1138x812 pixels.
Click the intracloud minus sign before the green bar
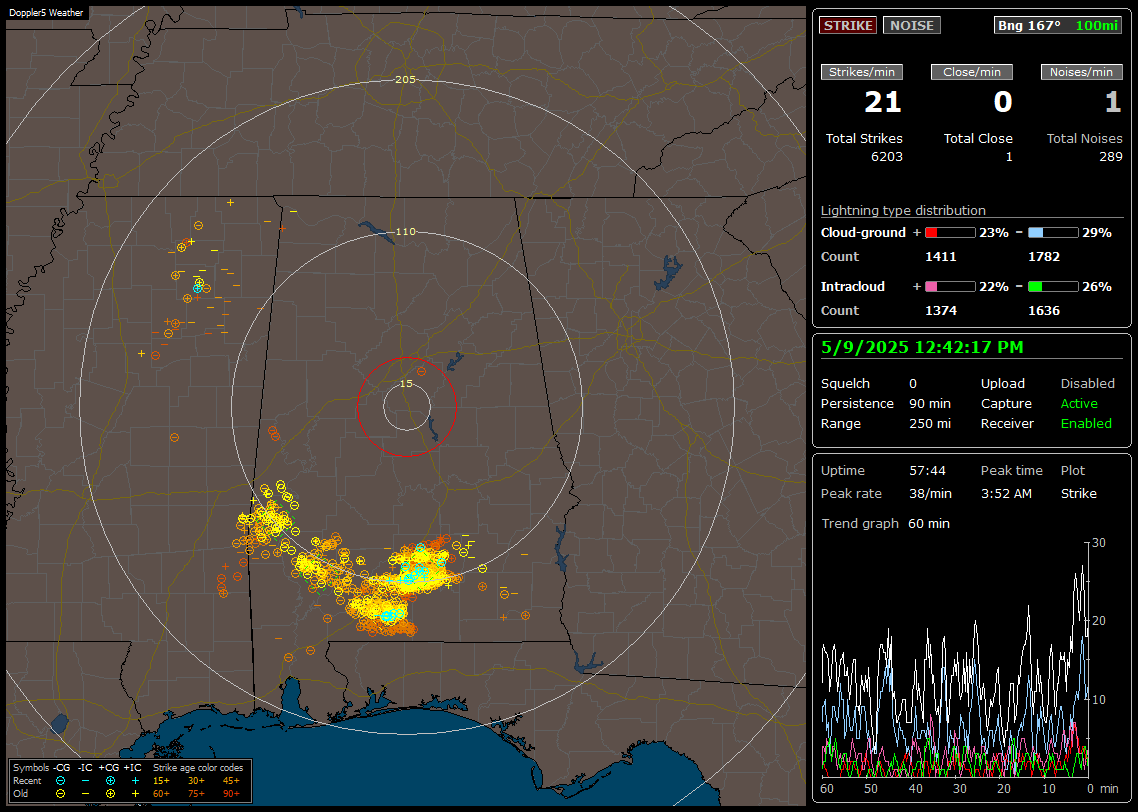pos(1019,286)
